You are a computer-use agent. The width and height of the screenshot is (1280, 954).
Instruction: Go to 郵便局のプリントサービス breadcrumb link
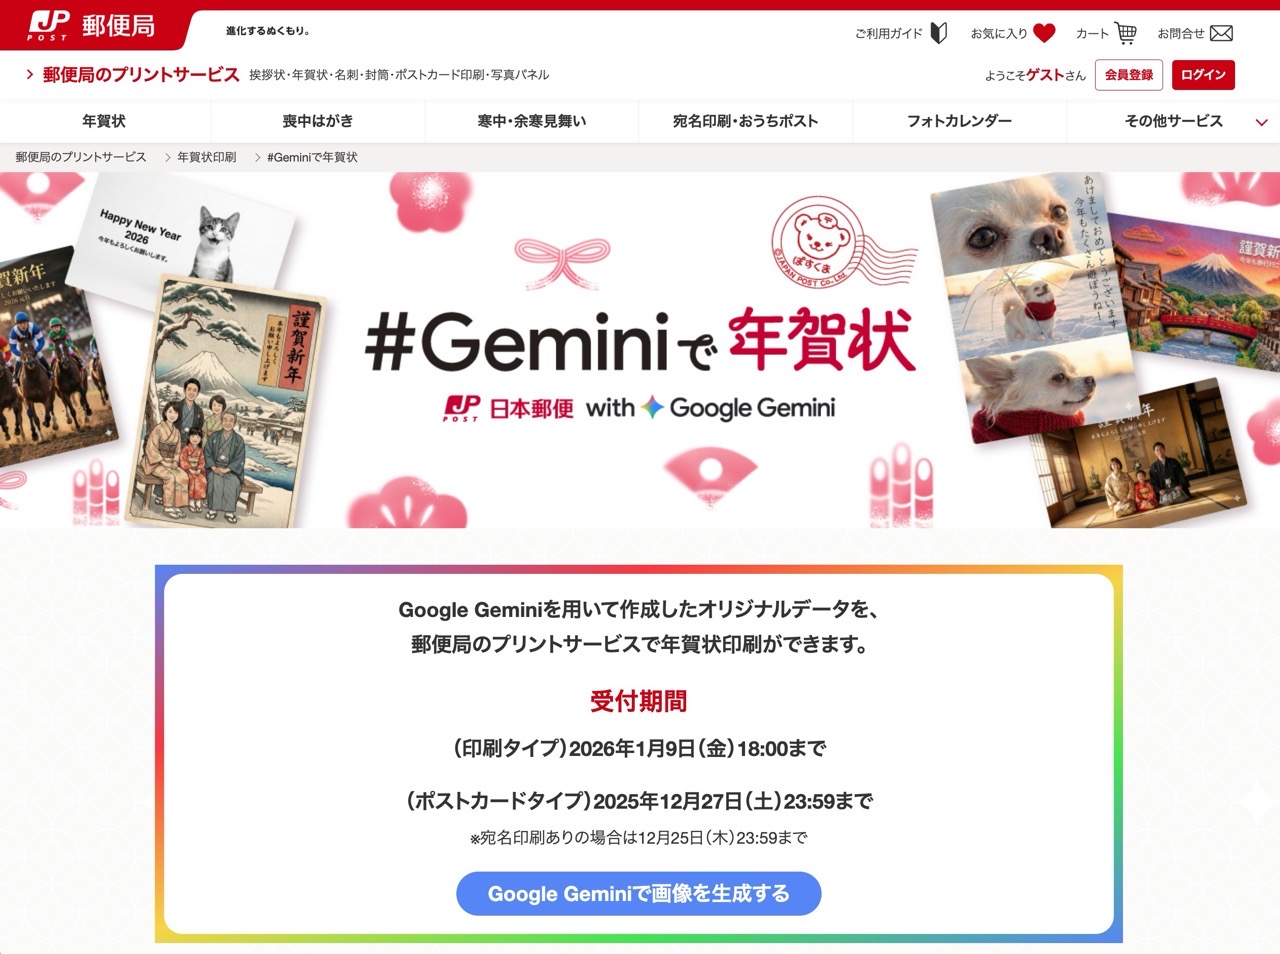tap(81, 157)
